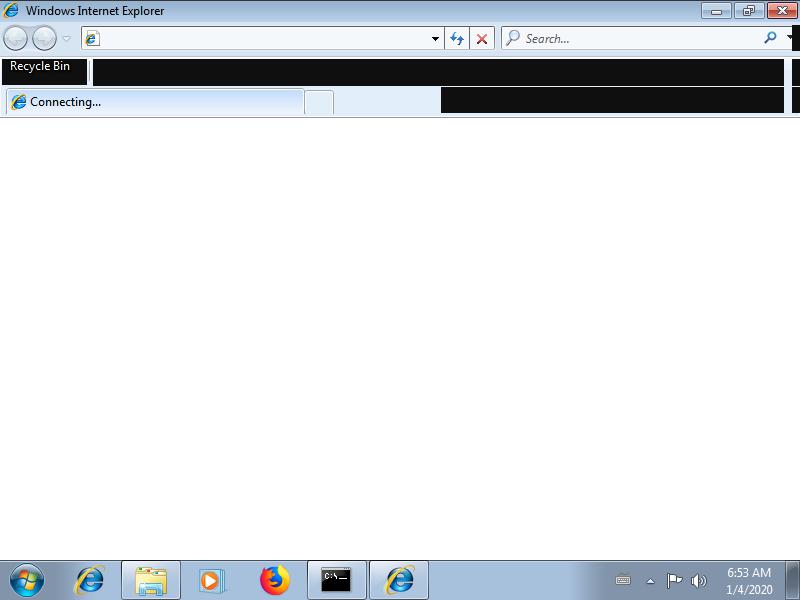Launch Firefox from taskbar
Viewport: 800px width, 600px height.
[274, 580]
